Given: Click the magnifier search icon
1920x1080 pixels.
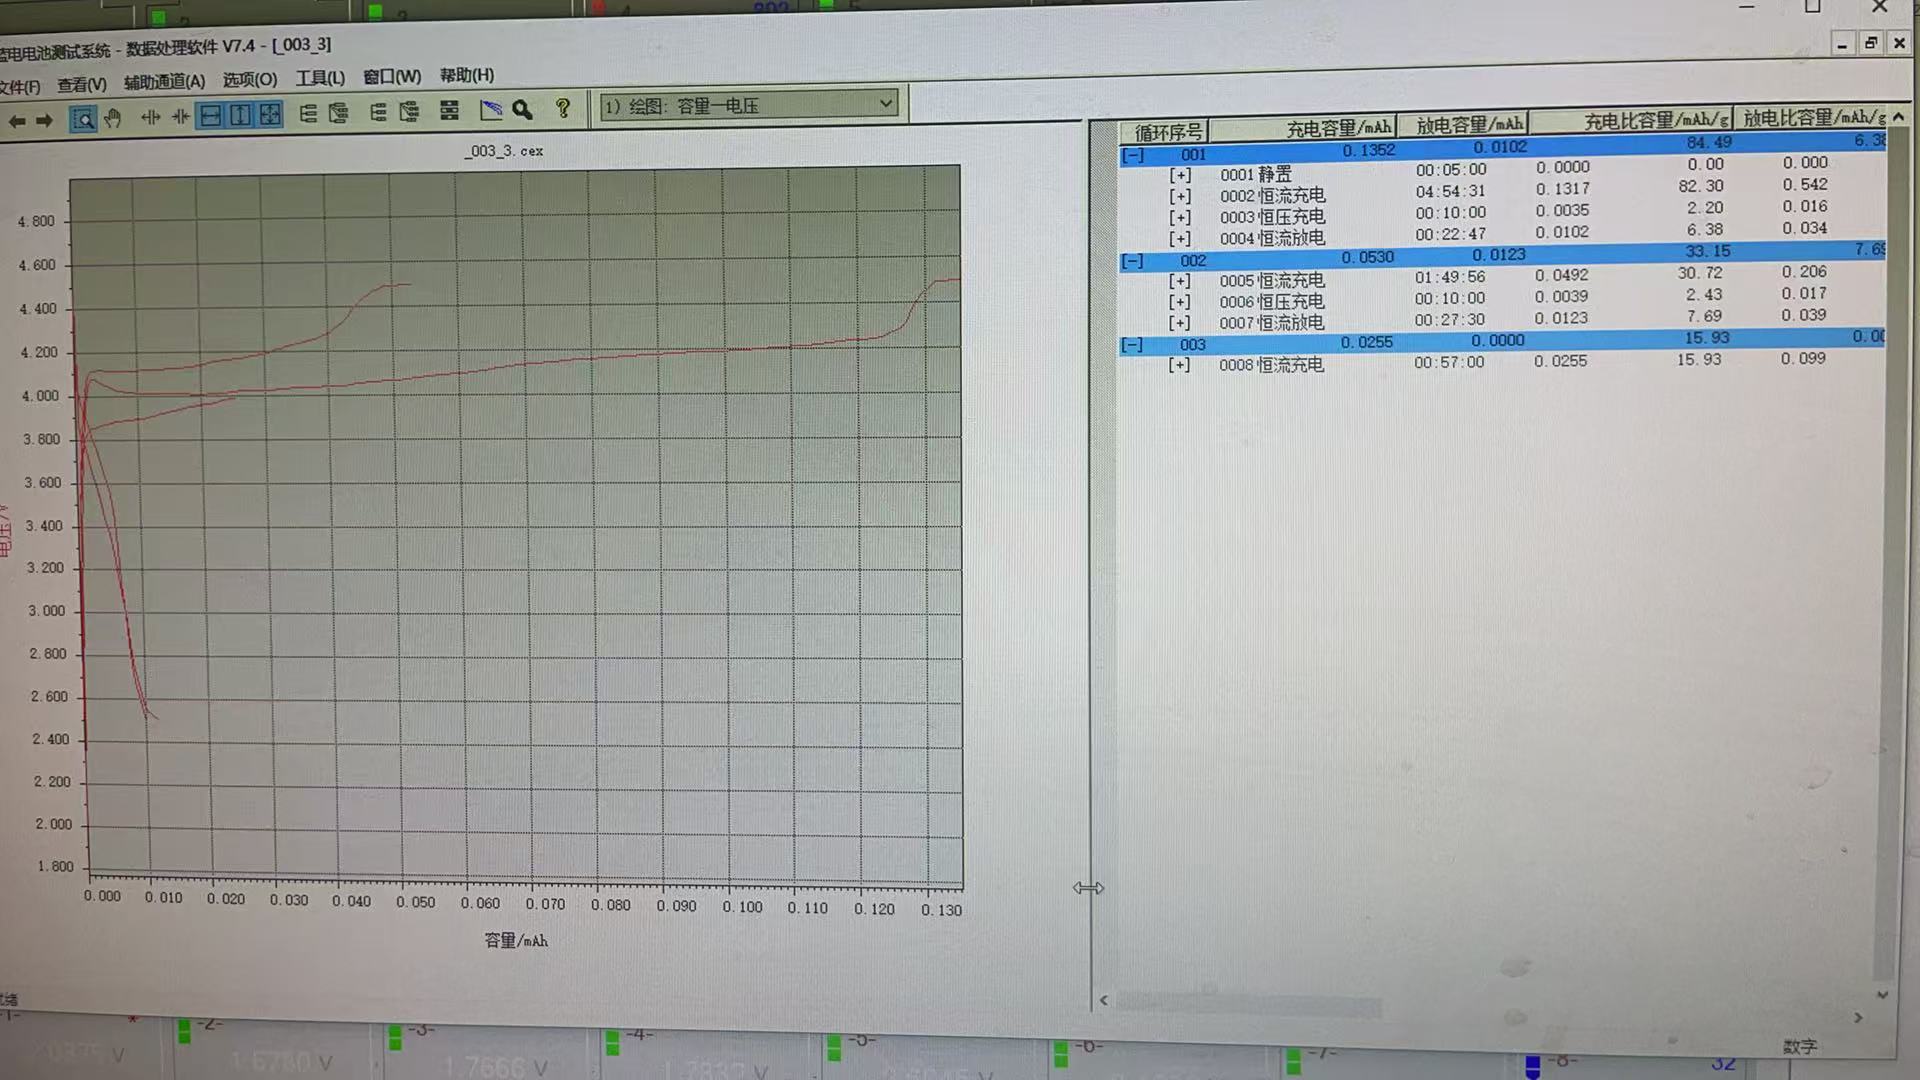Looking at the screenshot, I should coord(522,109).
